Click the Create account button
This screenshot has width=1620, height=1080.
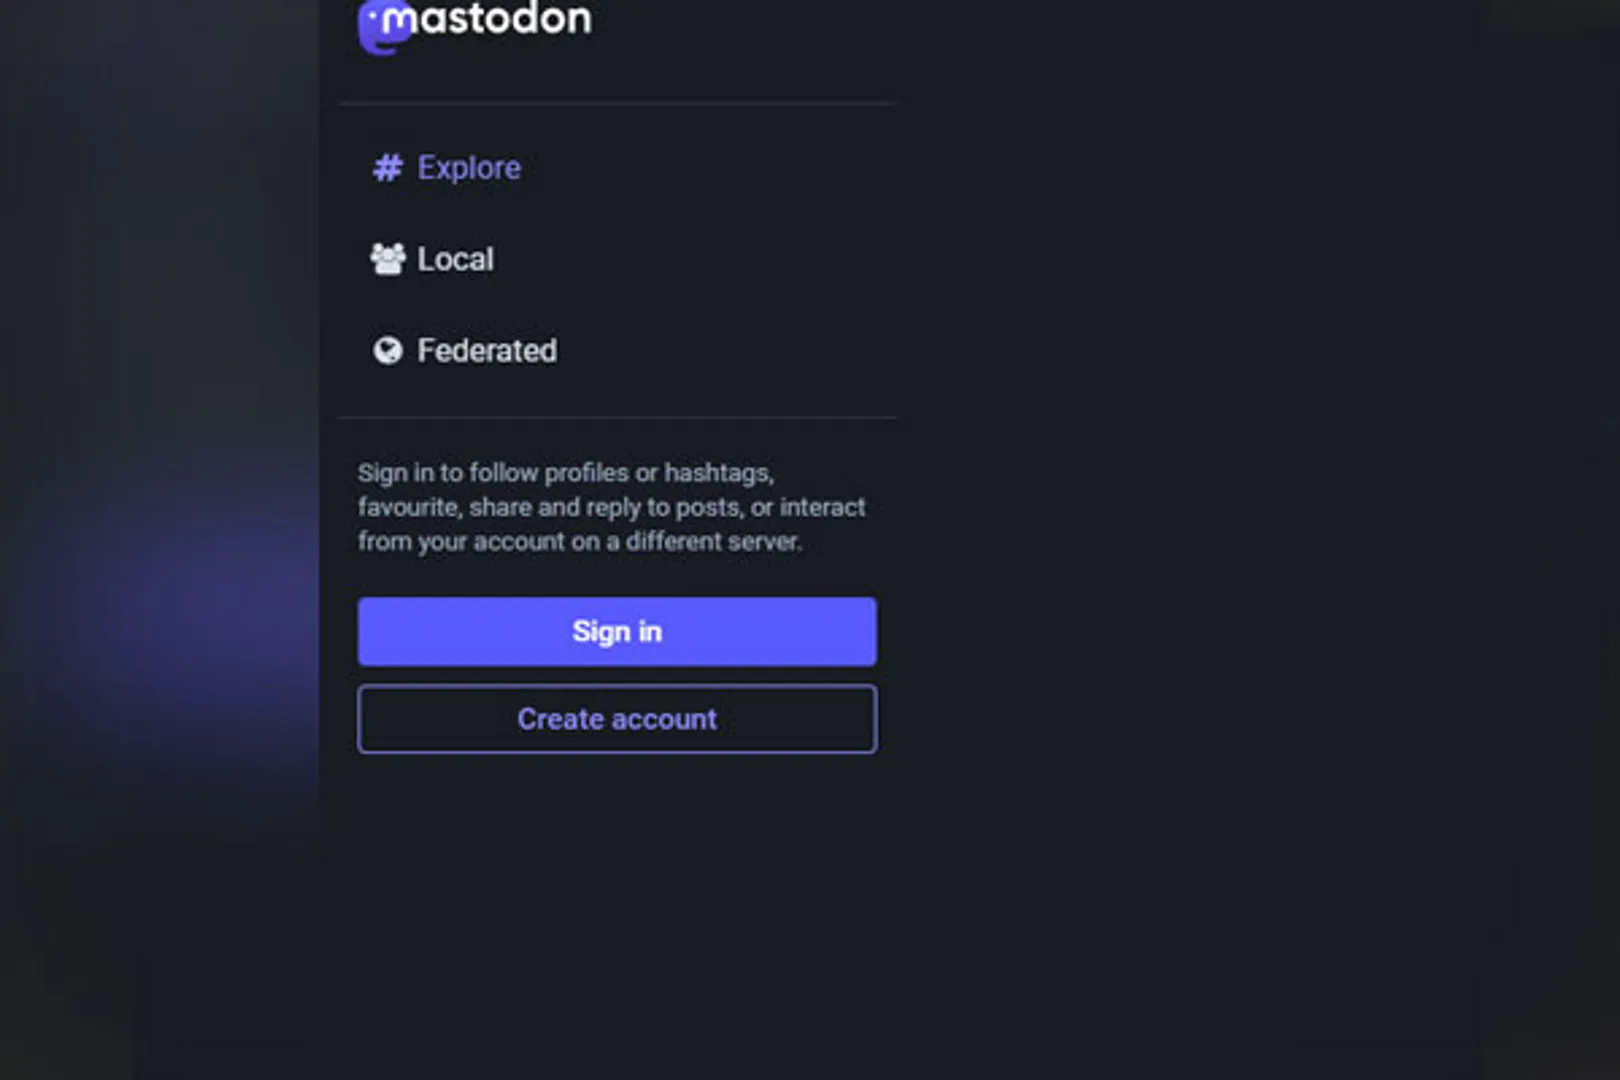[617, 719]
